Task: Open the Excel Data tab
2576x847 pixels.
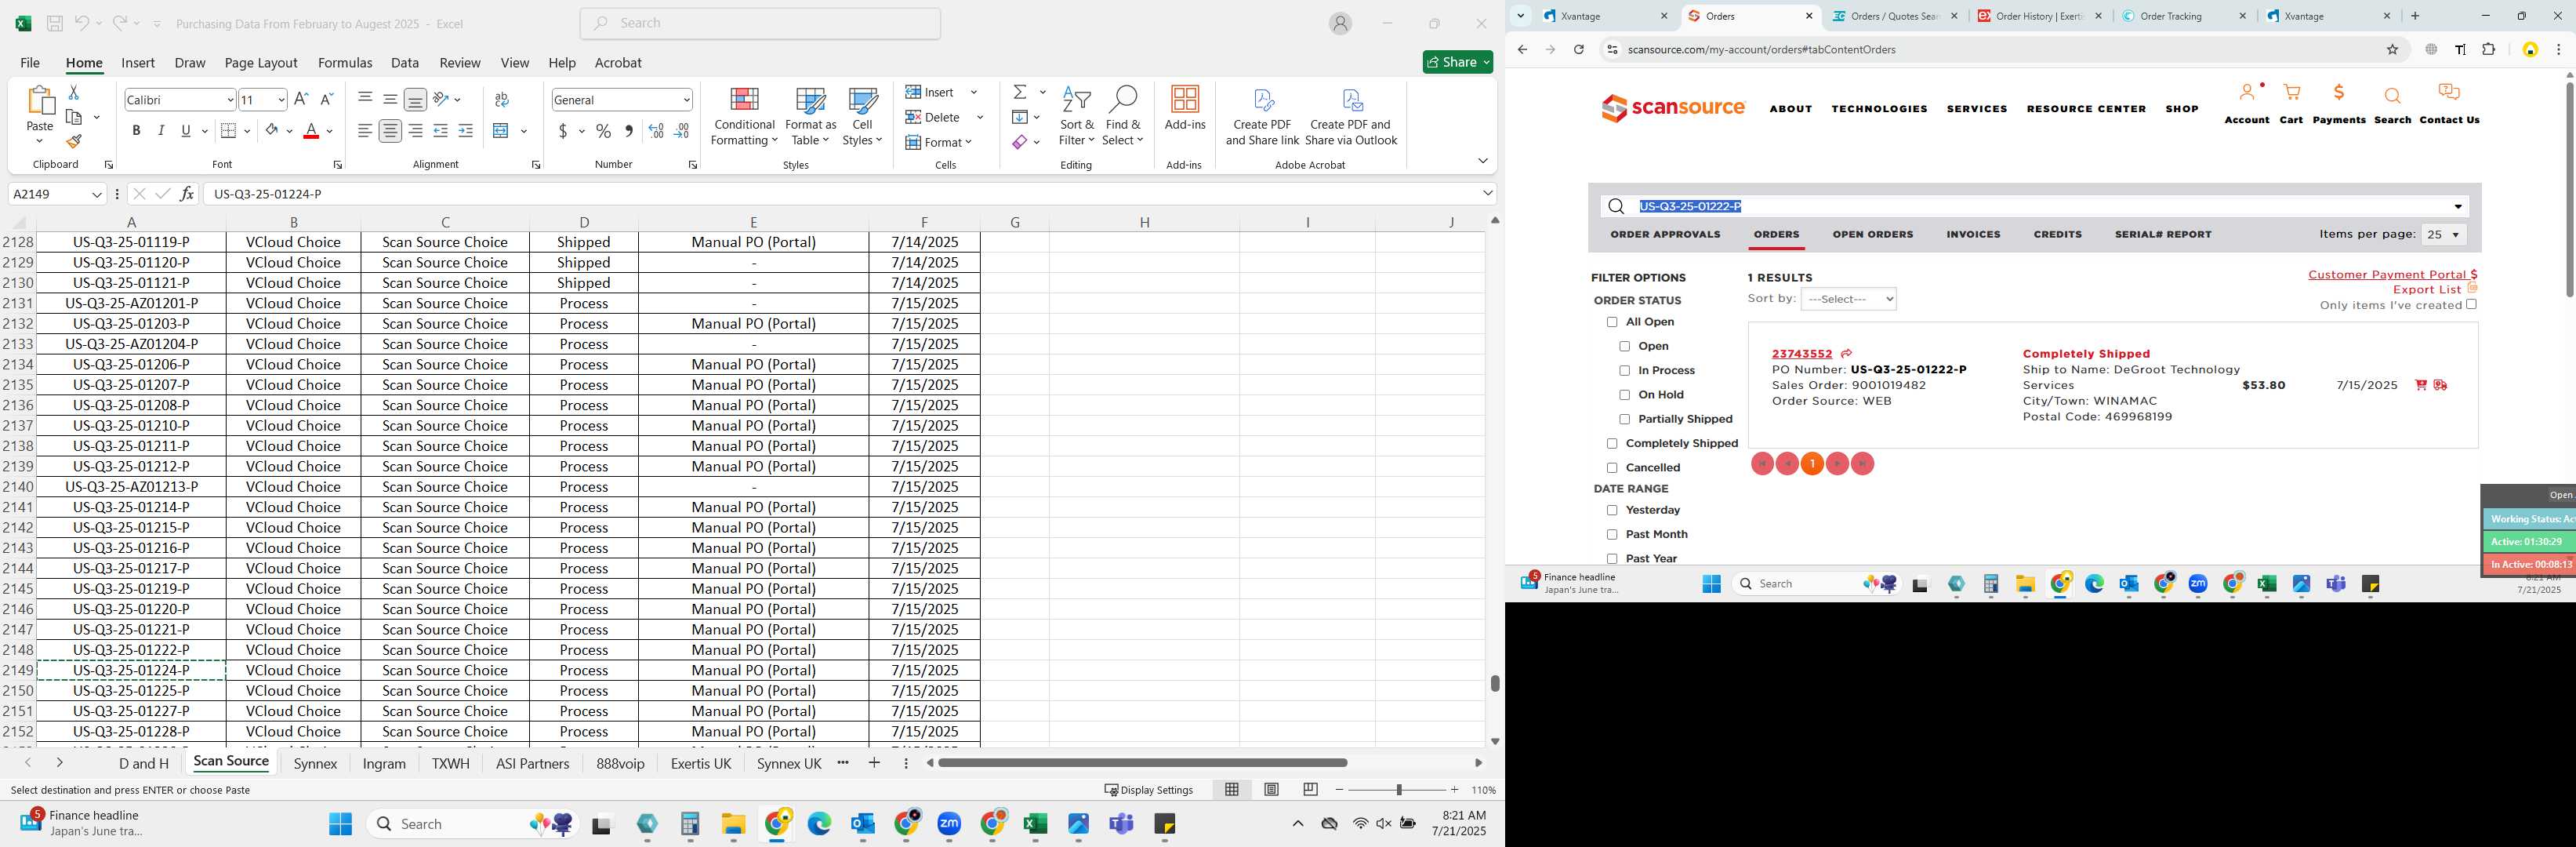Action: coord(405,62)
